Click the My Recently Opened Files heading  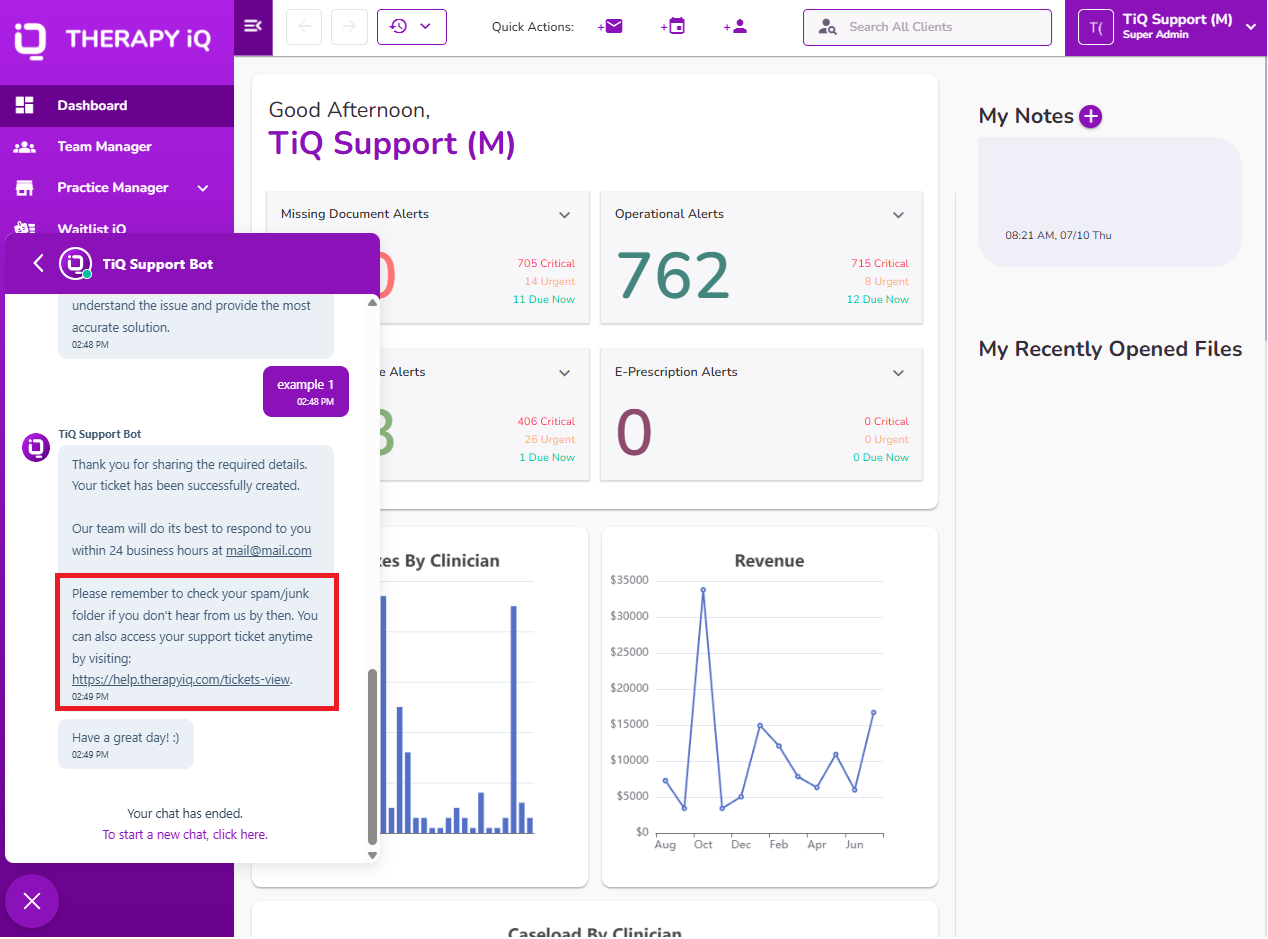(x=1110, y=349)
